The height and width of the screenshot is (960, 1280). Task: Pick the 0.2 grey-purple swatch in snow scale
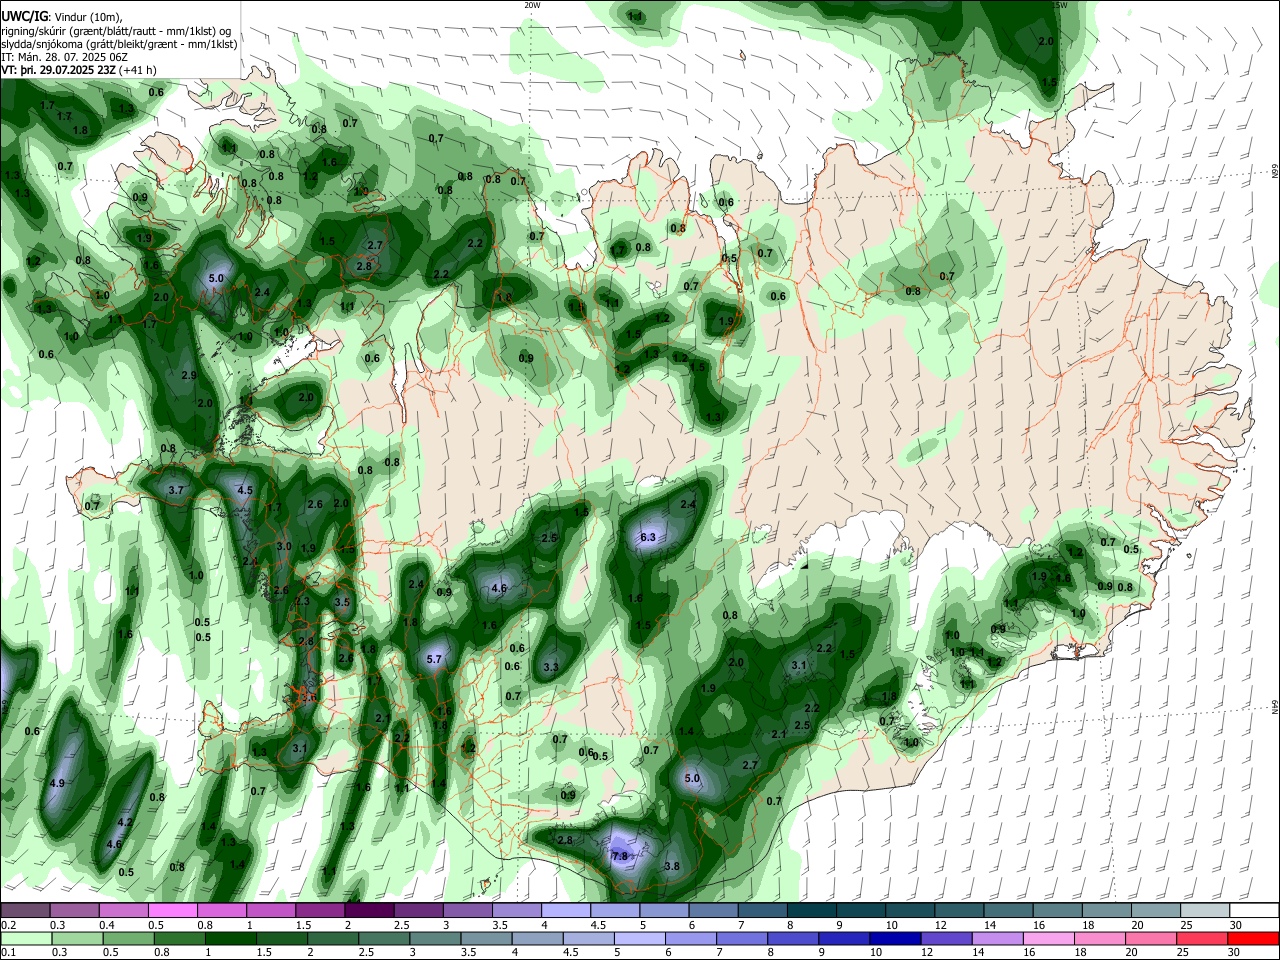click(25, 910)
